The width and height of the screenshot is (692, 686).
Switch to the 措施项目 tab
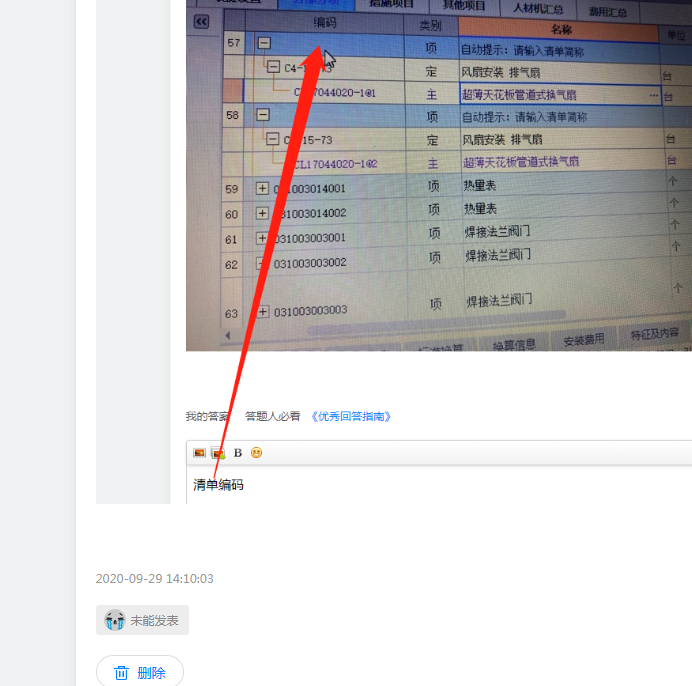pyautogui.click(x=391, y=4)
